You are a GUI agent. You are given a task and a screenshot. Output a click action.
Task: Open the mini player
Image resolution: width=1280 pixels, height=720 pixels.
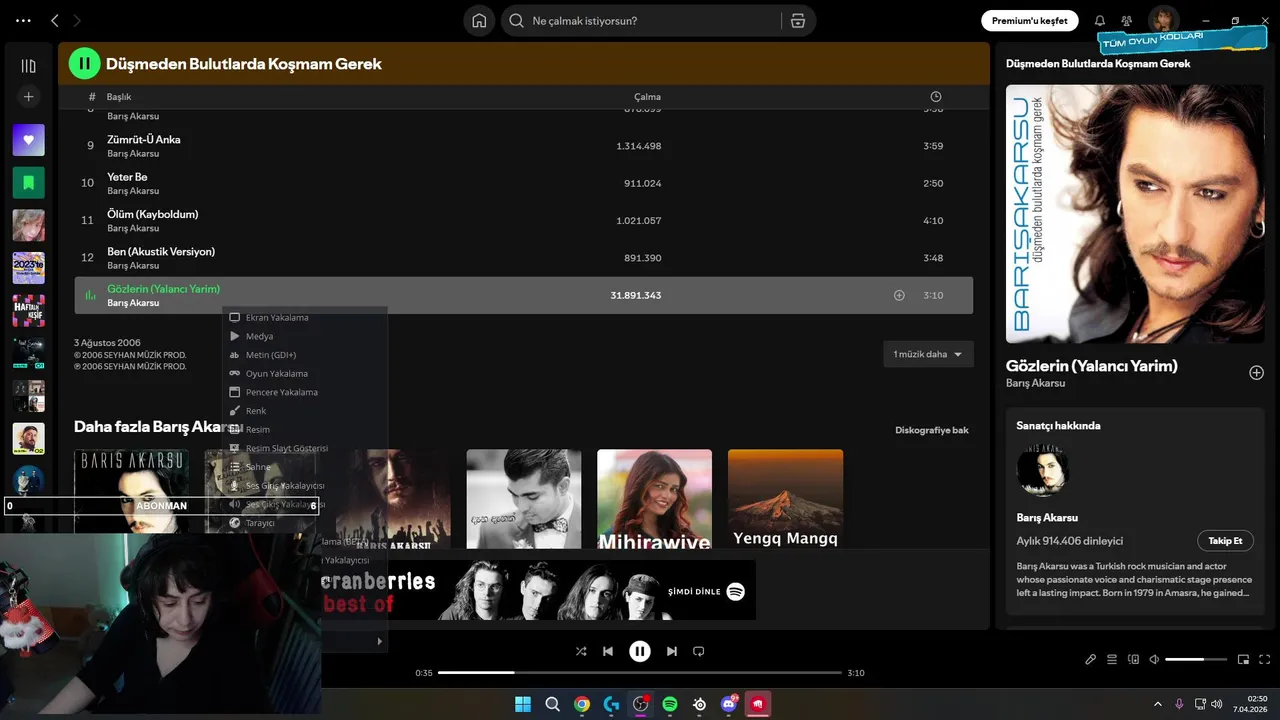point(1243,660)
